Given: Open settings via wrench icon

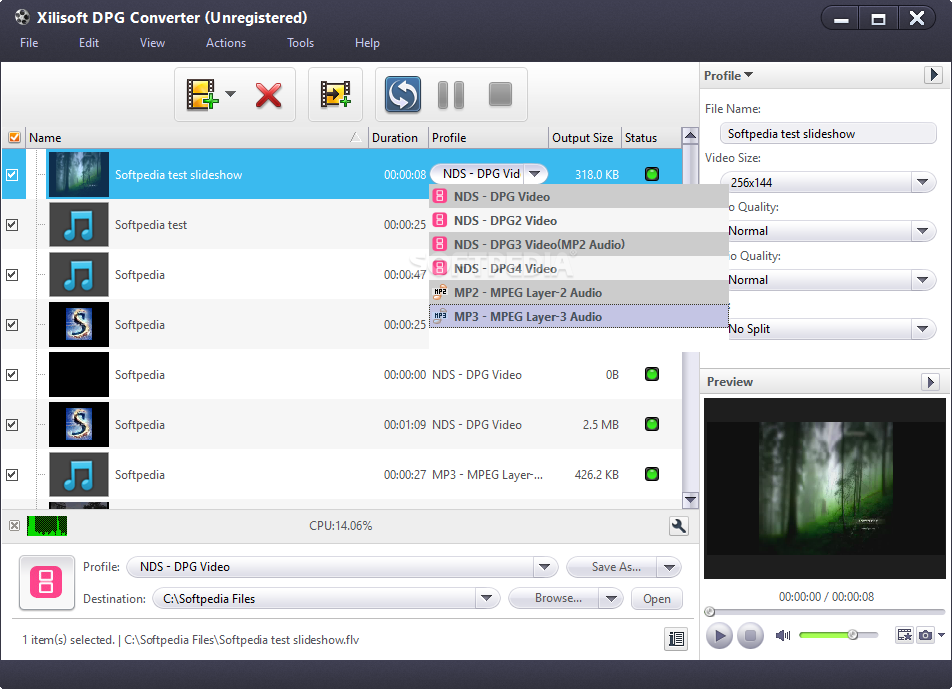Looking at the screenshot, I should (679, 526).
